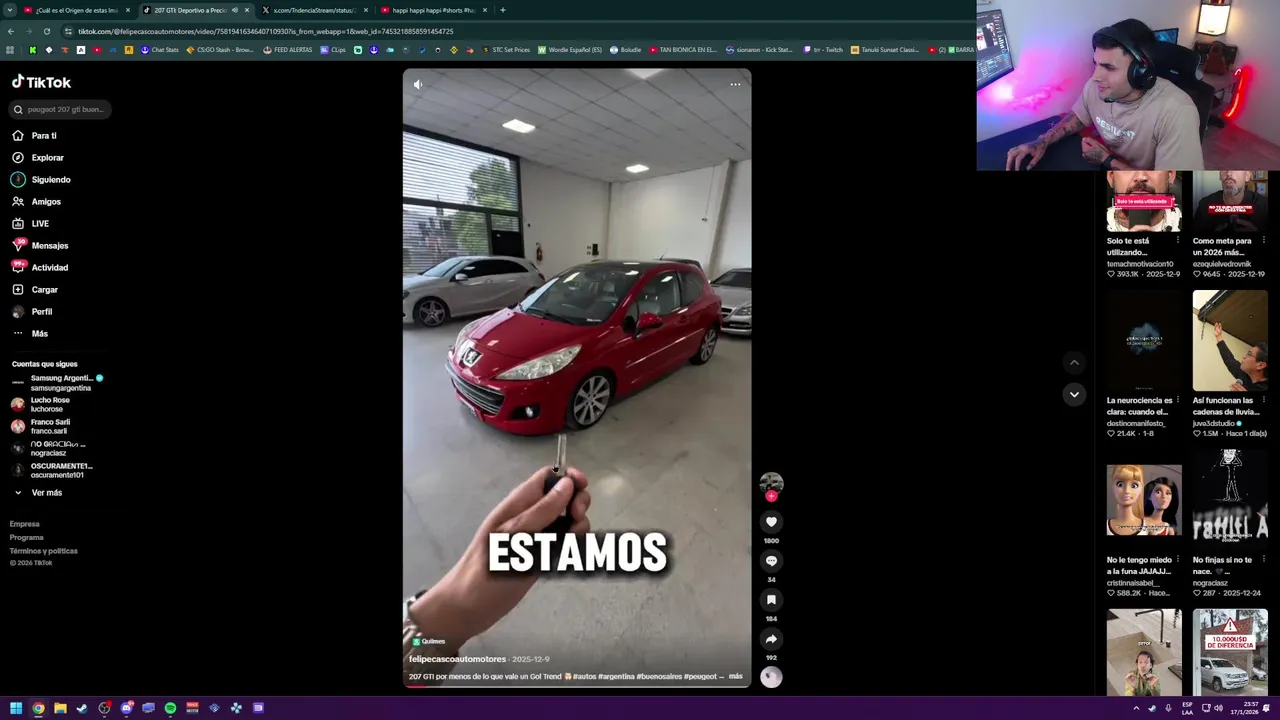The height and width of the screenshot is (720, 1280).
Task: Switch to the x.com TridenciaStream tab
Action: [315, 10]
